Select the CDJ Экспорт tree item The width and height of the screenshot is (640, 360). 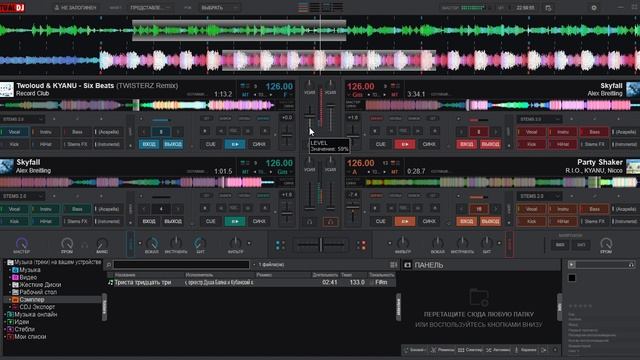click(37, 307)
